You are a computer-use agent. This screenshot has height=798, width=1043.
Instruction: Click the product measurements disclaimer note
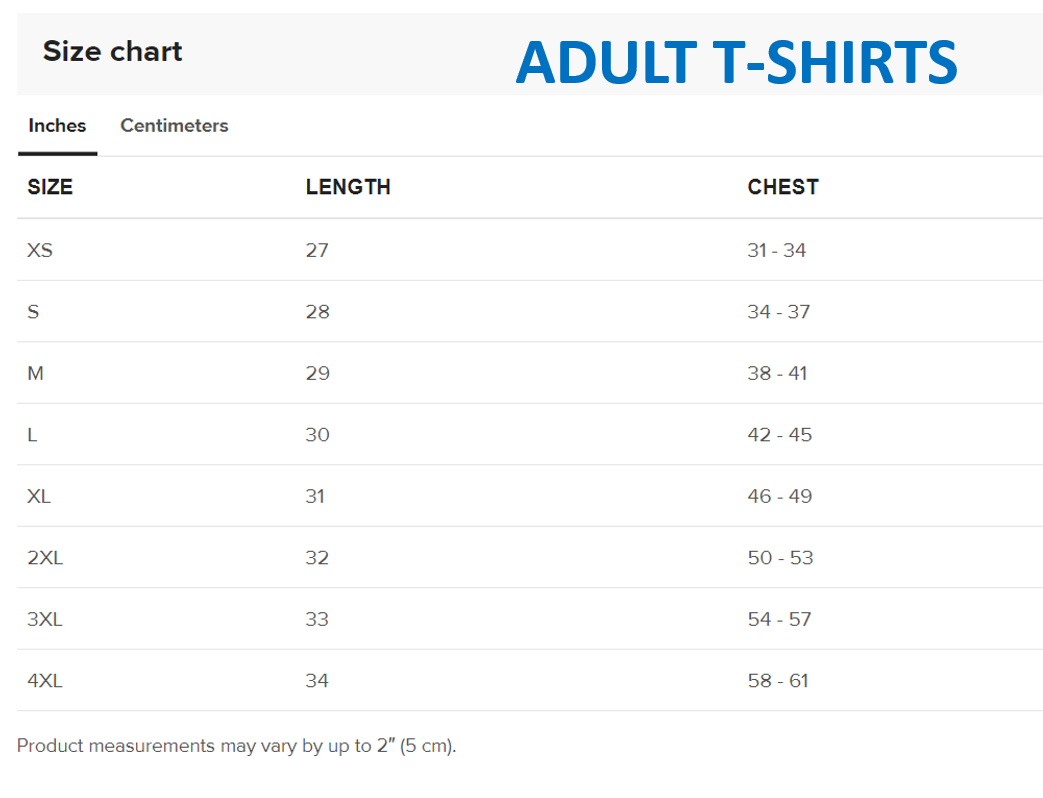(x=237, y=746)
